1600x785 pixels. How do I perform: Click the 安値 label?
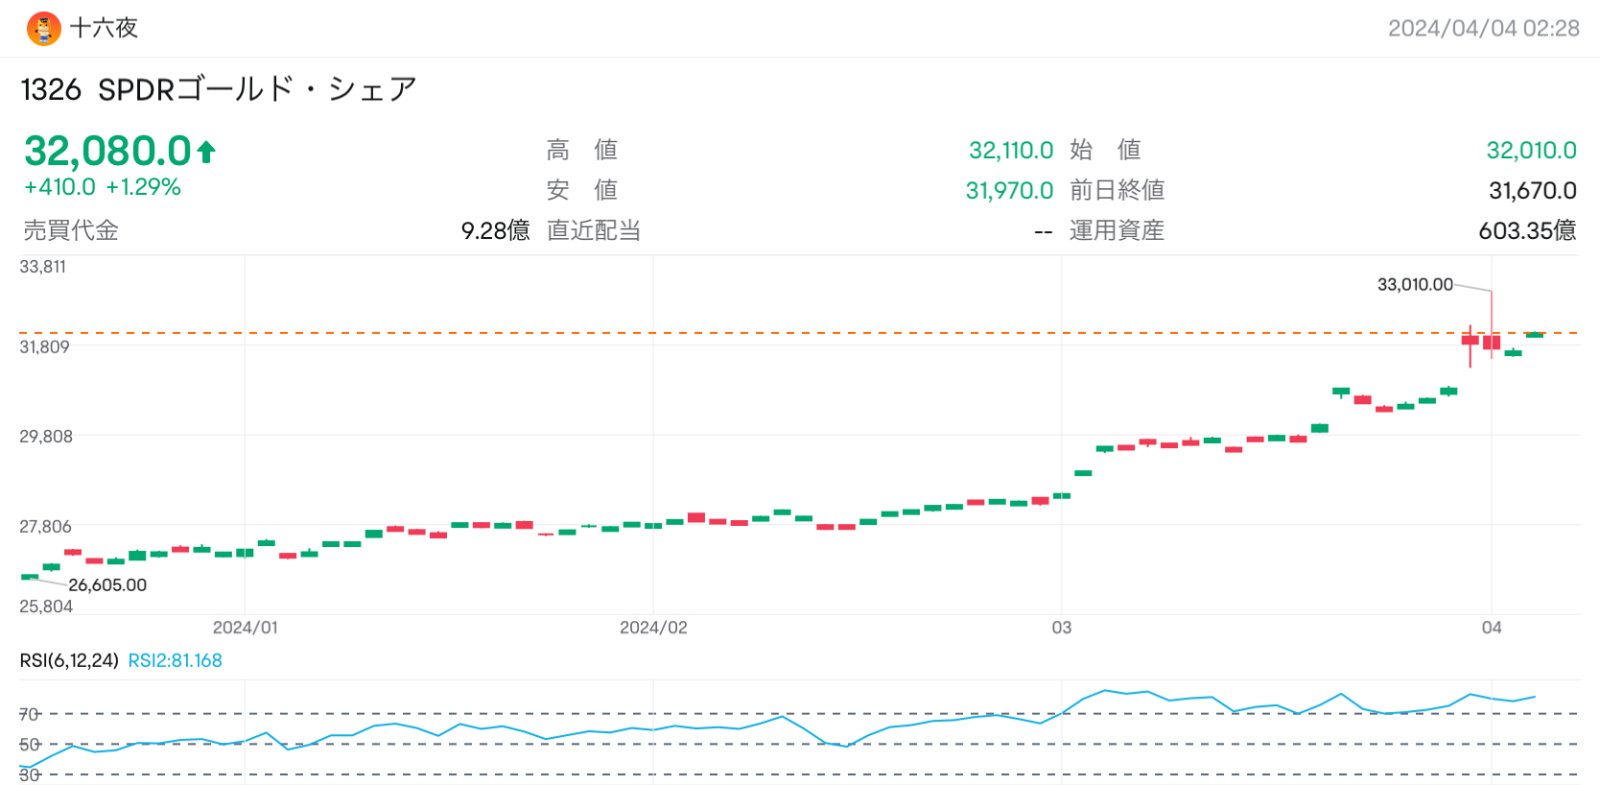pyautogui.click(x=582, y=190)
